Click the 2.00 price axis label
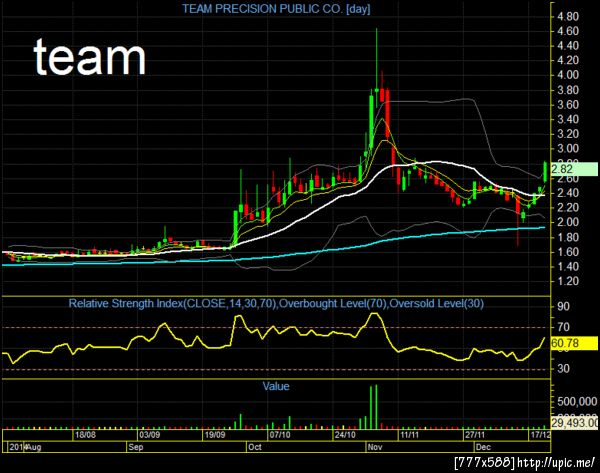This screenshot has width=600, height=473. pyautogui.click(x=568, y=222)
